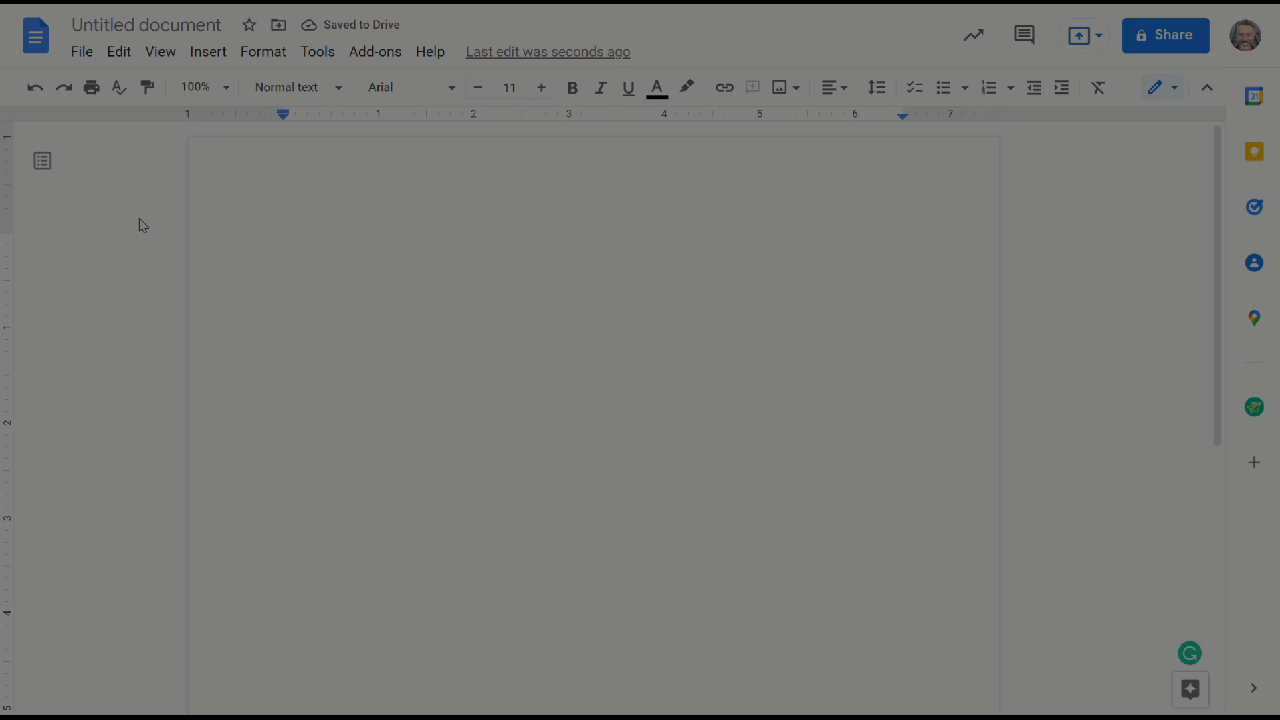Expand bulleted list options arrow
Screen dimensions: 1280x720
point(965,88)
